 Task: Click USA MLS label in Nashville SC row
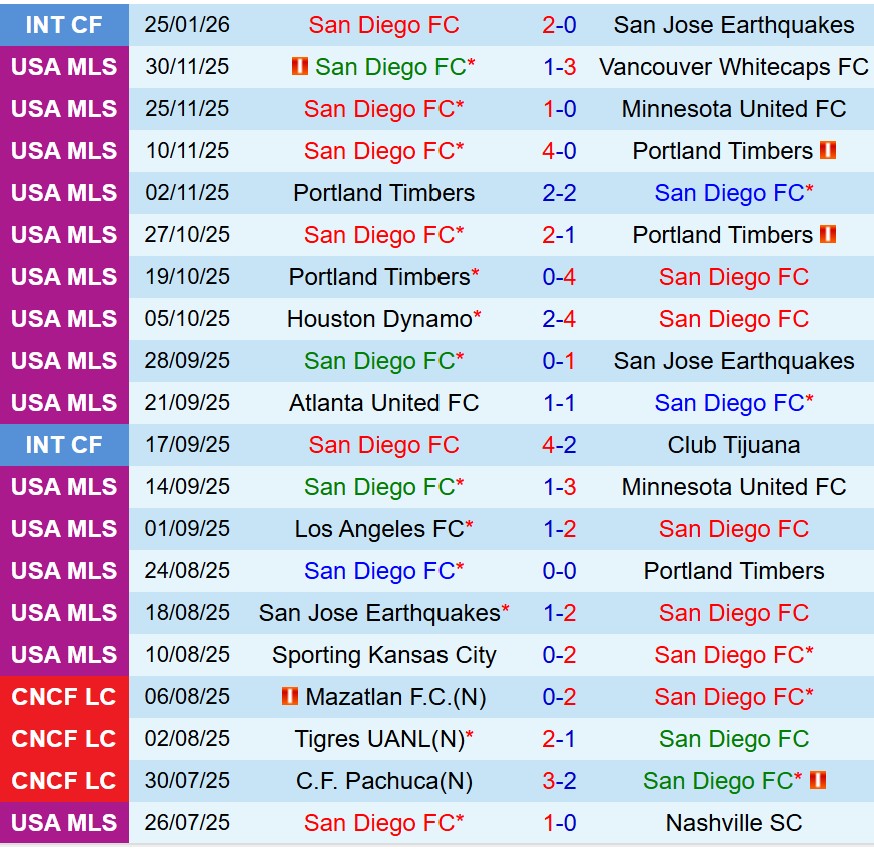pyautogui.click(x=64, y=823)
